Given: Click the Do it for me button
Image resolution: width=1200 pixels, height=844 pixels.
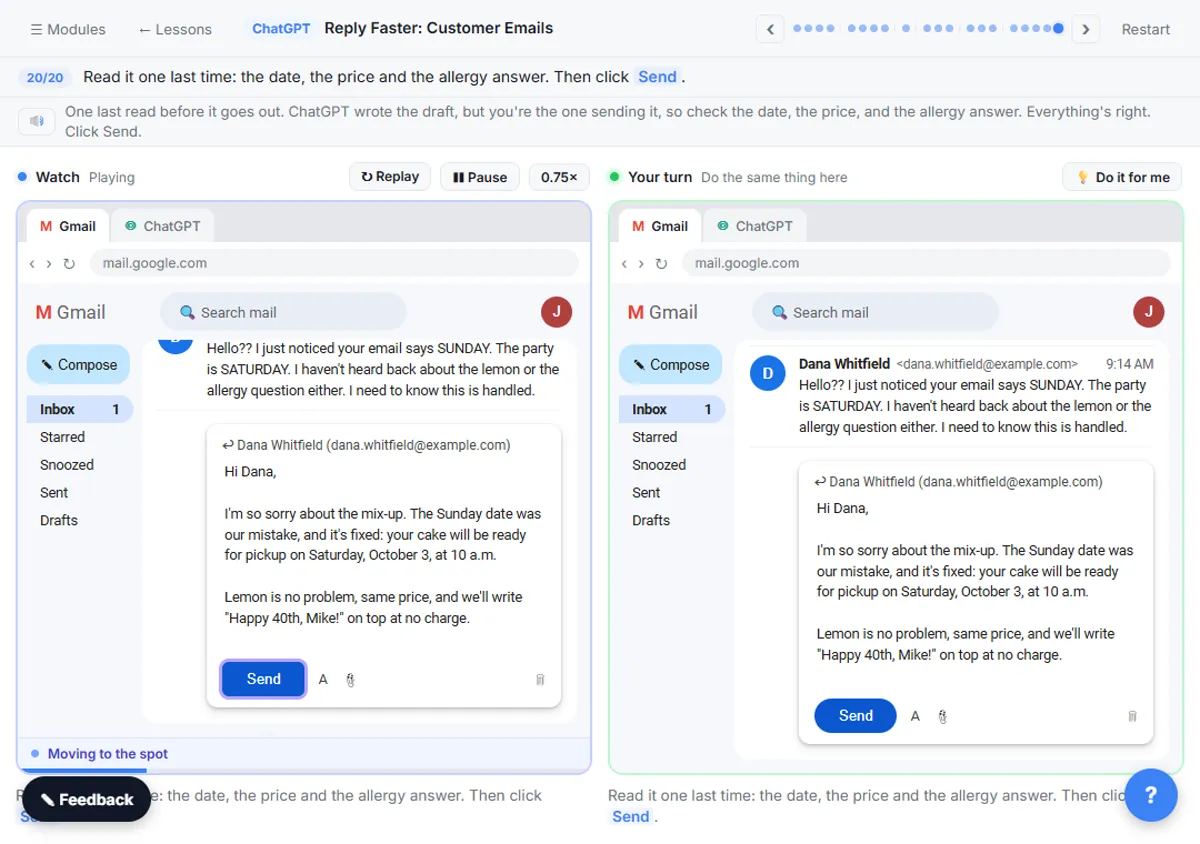Looking at the screenshot, I should coord(1122,177).
